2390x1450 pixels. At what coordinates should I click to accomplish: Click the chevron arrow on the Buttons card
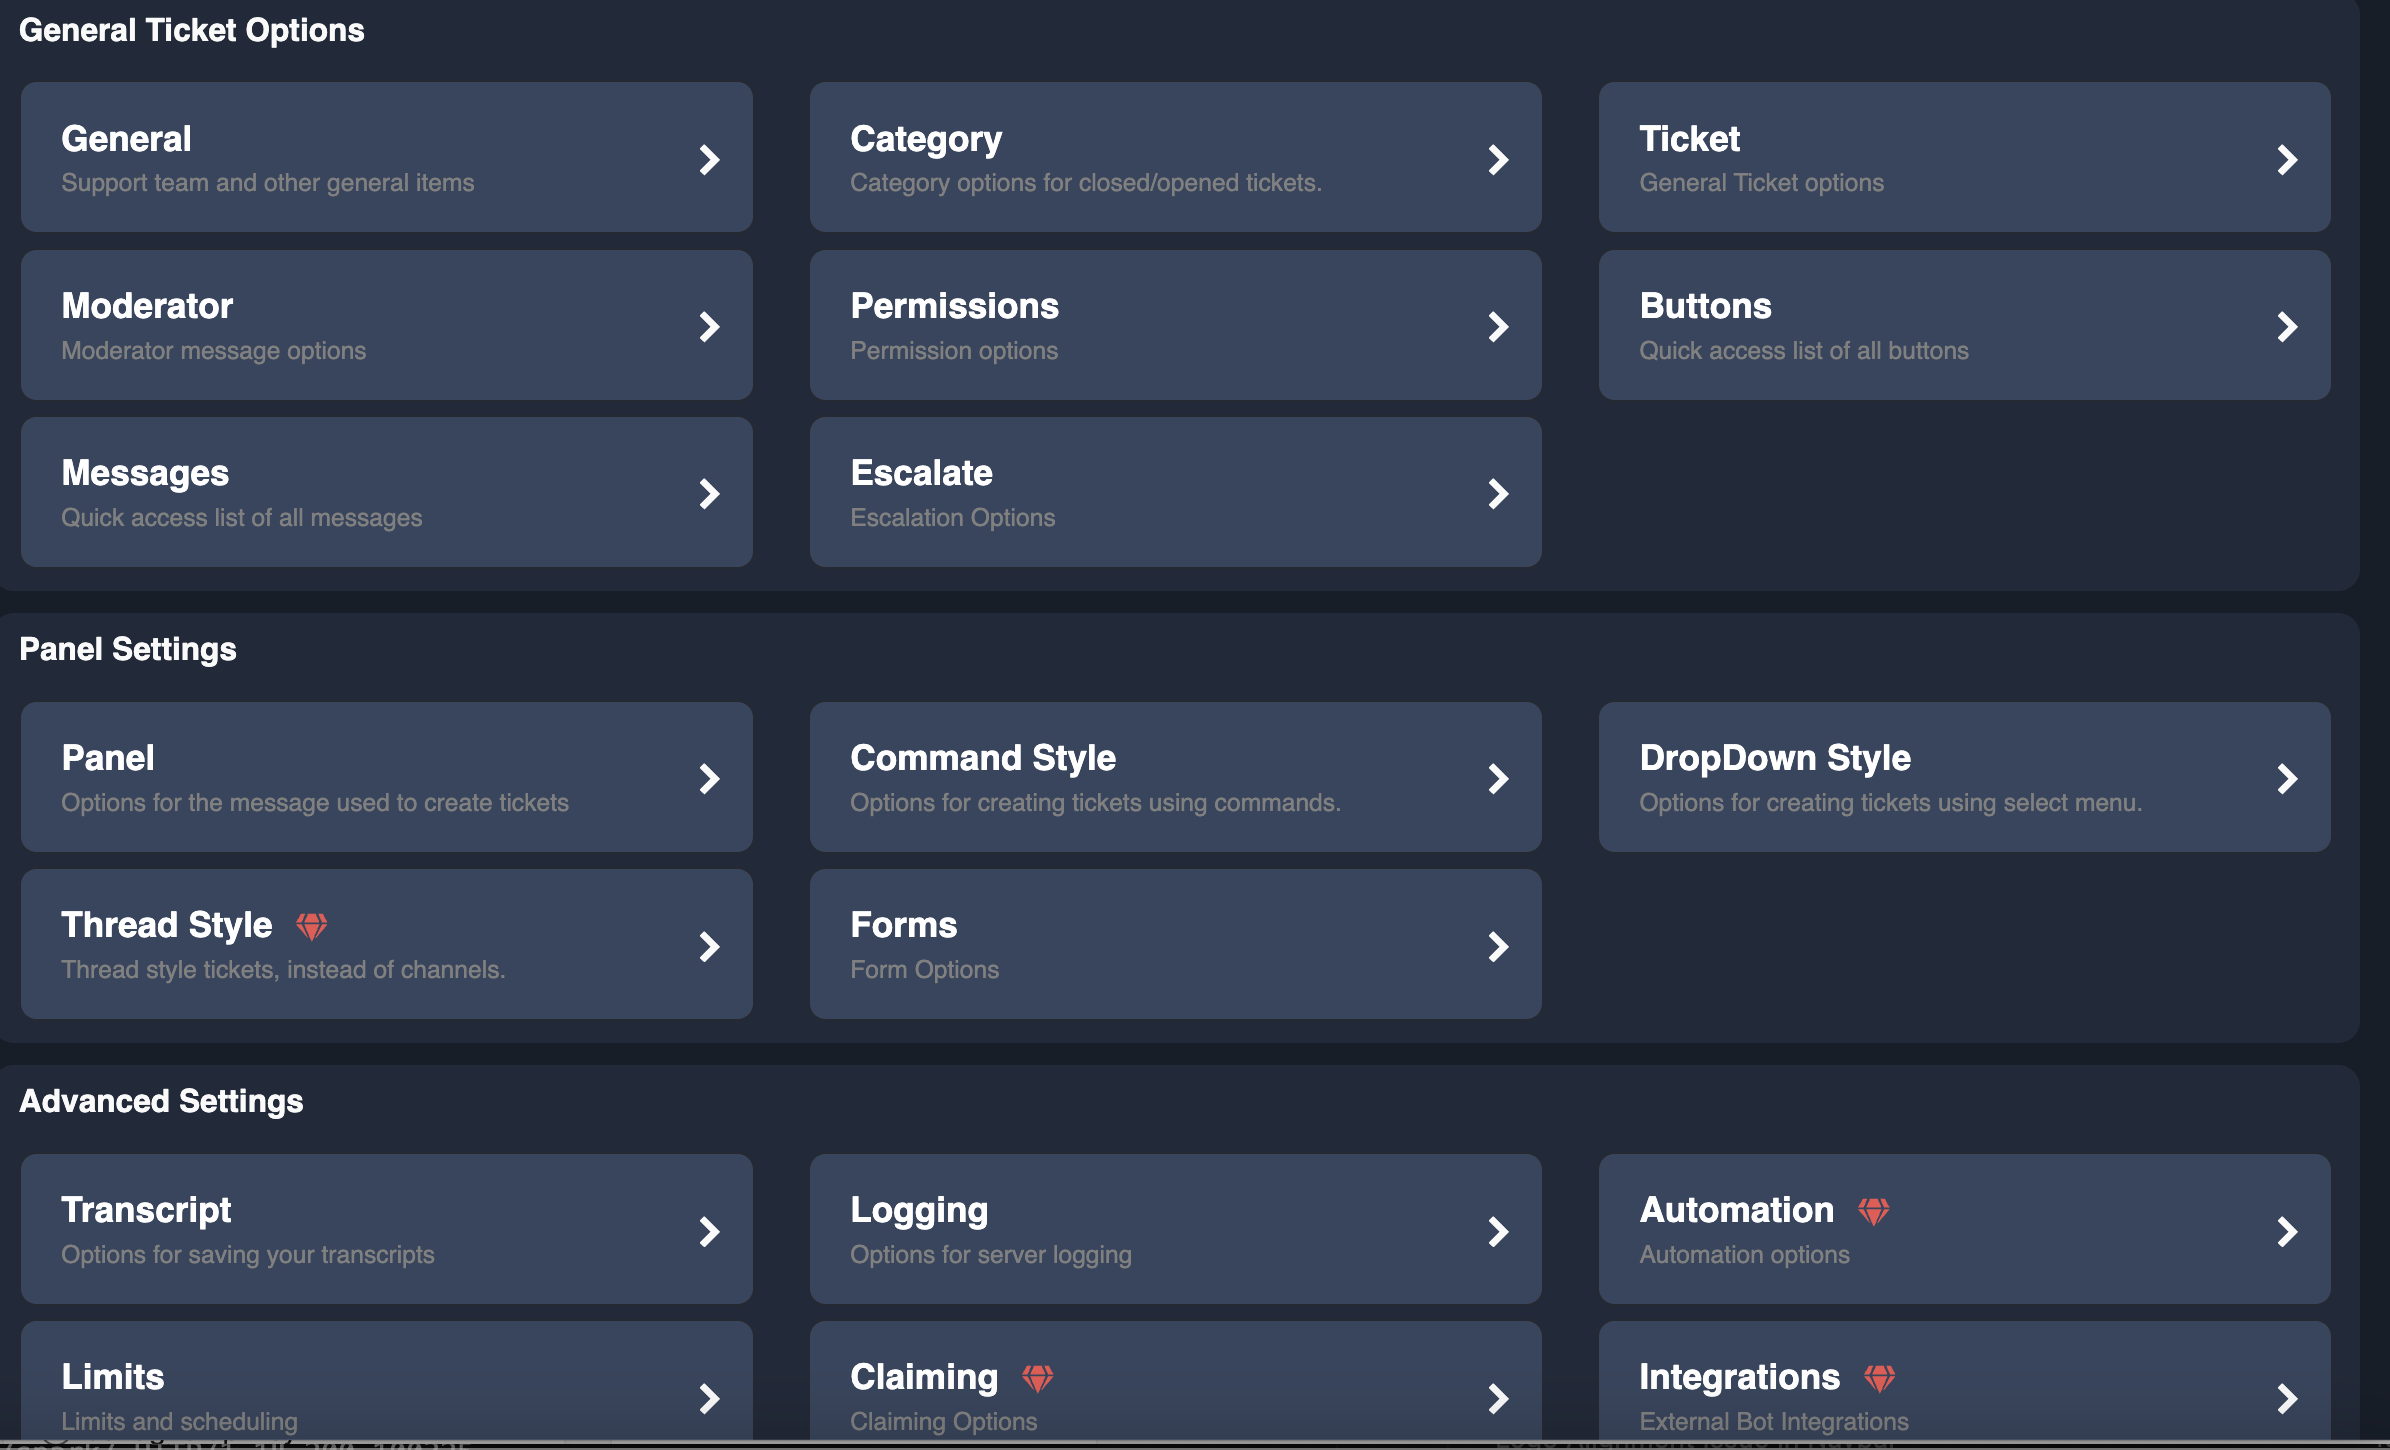coord(2288,326)
